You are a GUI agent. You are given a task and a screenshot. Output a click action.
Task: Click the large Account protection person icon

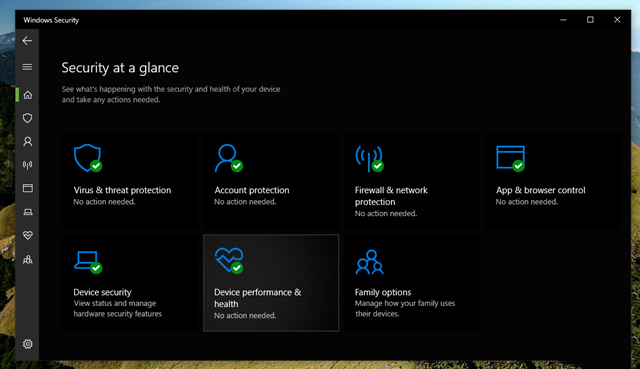[x=229, y=158]
